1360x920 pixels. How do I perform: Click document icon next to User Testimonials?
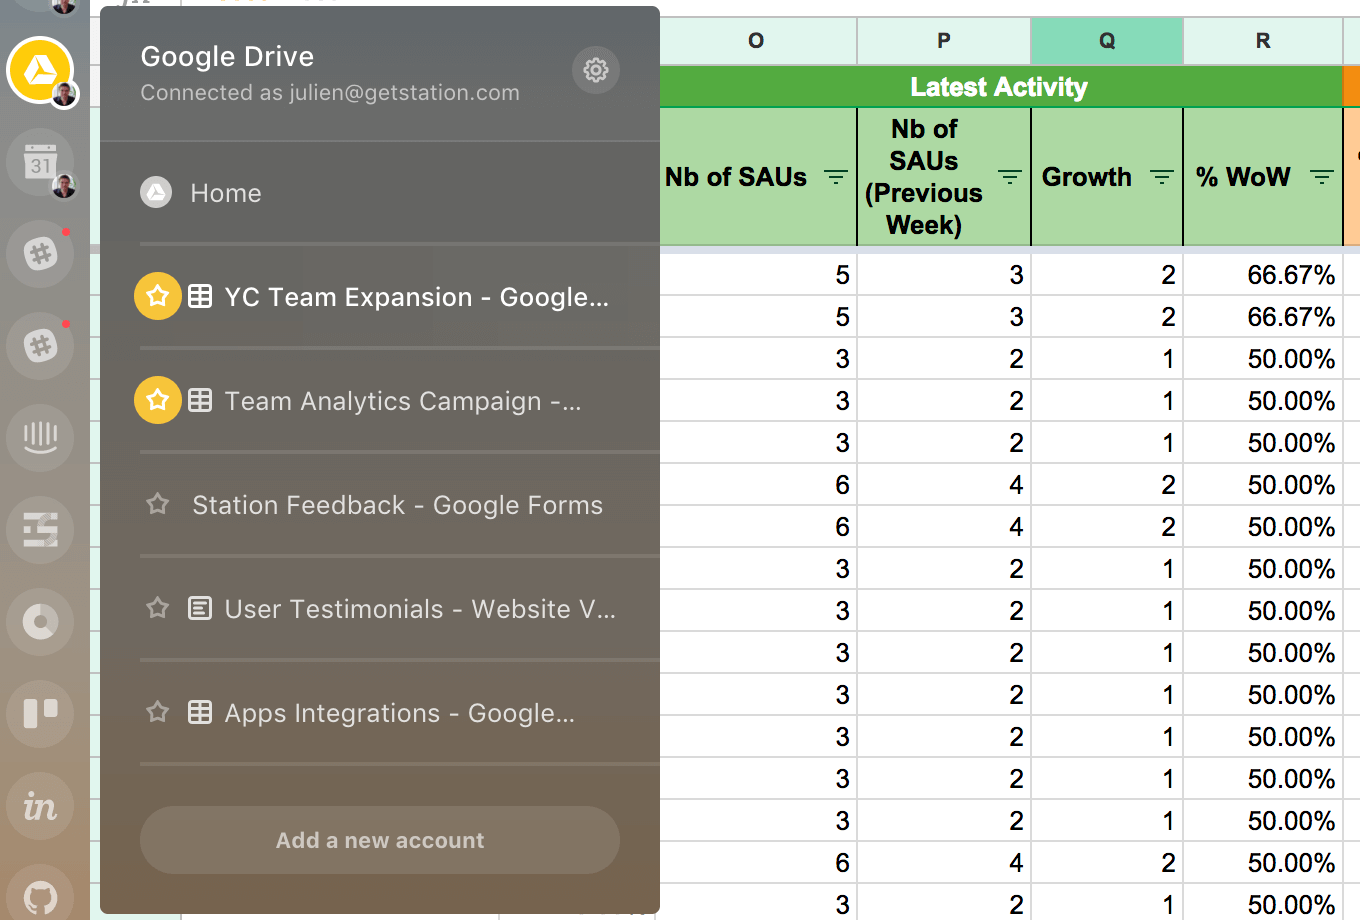click(200, 608)
